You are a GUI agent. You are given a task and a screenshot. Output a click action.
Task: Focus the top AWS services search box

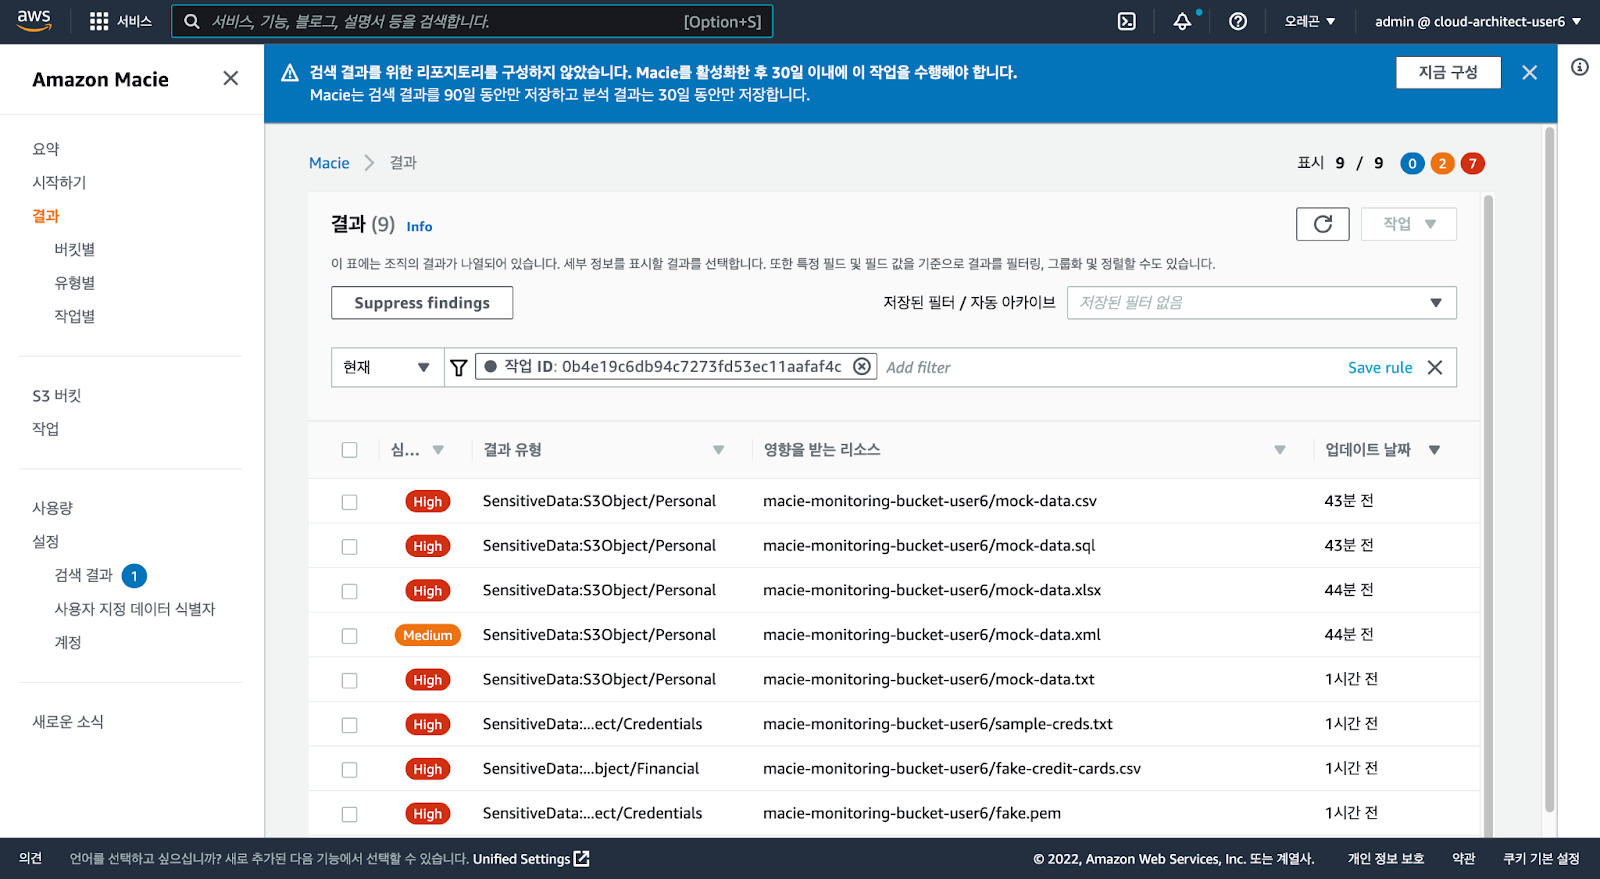coord(472,21)
